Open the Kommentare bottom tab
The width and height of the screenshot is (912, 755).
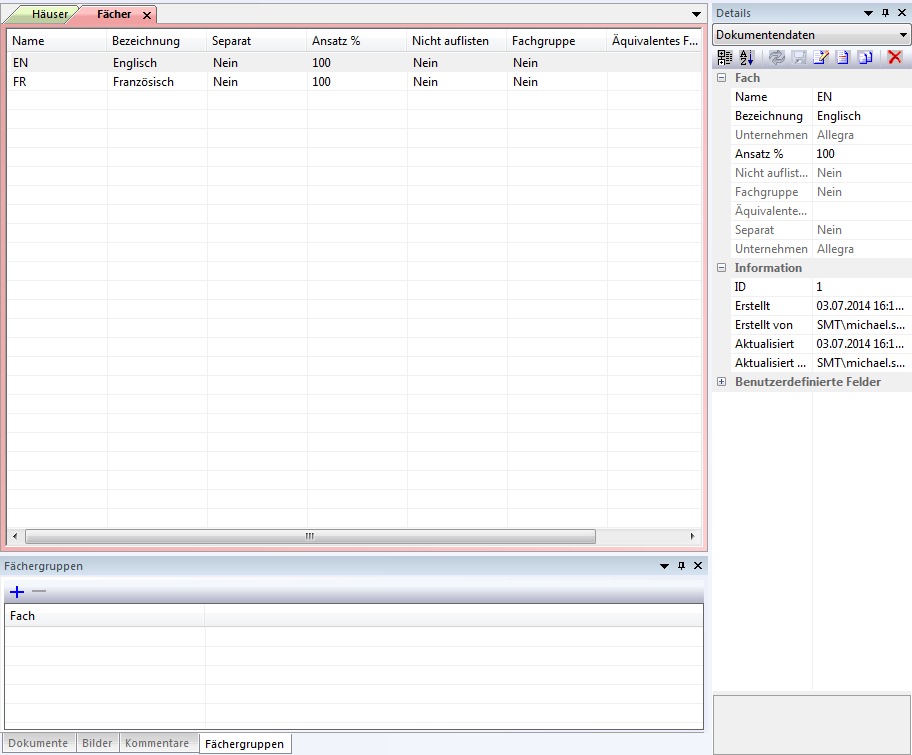pyautogui.click(x=157, y=743)
